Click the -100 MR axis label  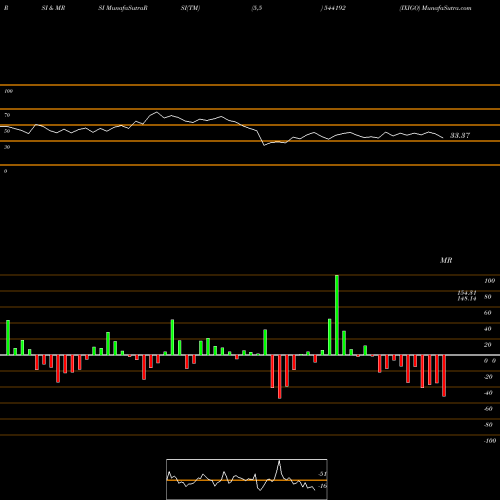(490, 441)
